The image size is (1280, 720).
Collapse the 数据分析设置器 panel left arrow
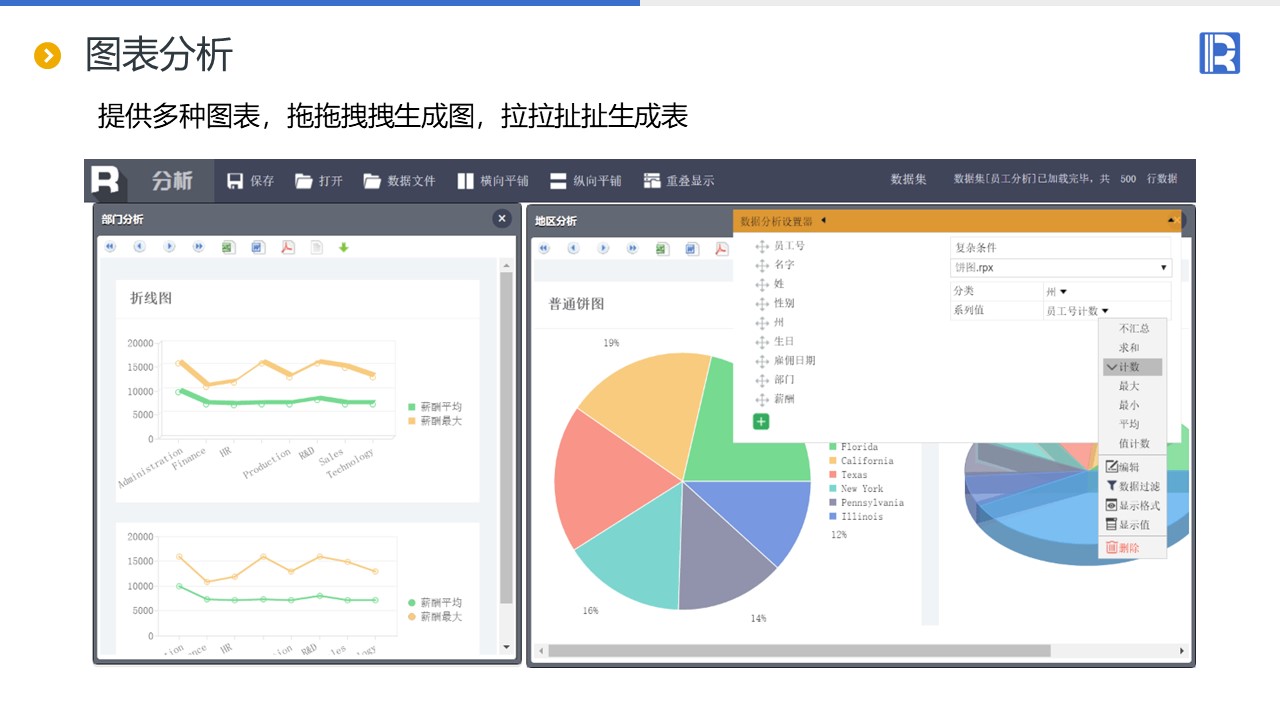[x=823, y=220]
